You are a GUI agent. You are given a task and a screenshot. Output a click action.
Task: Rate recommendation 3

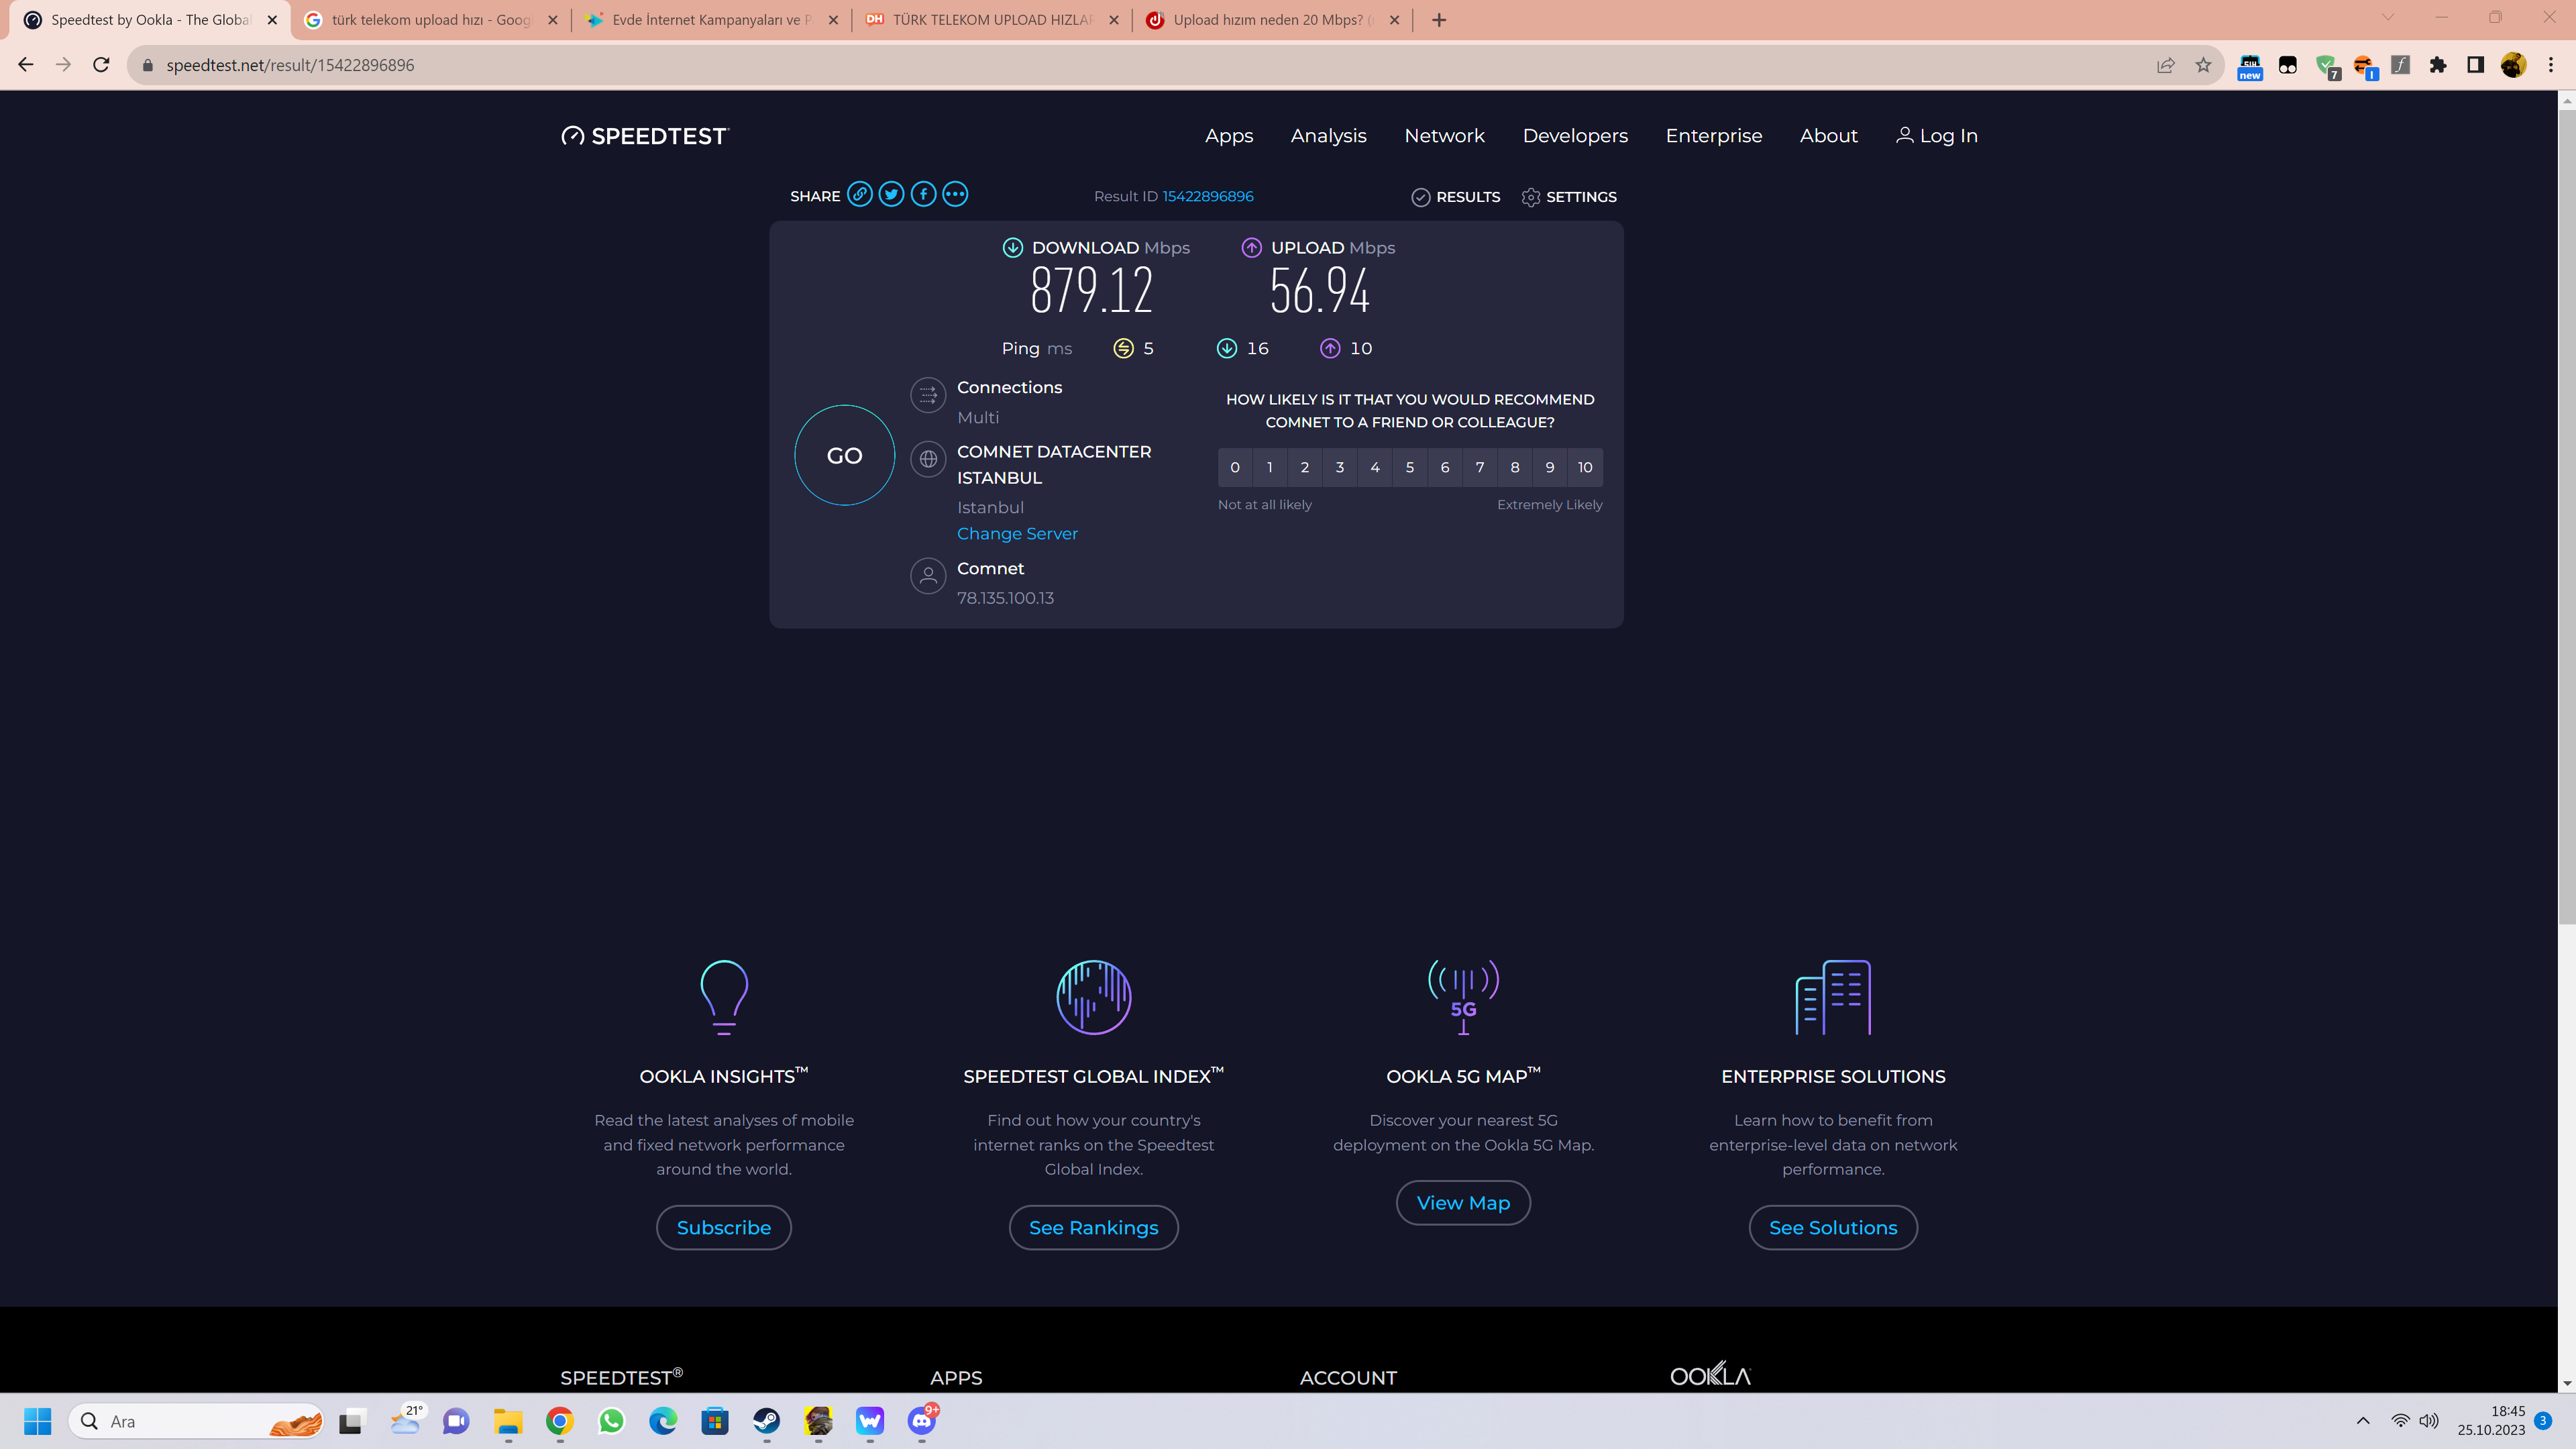(1340, 467)
